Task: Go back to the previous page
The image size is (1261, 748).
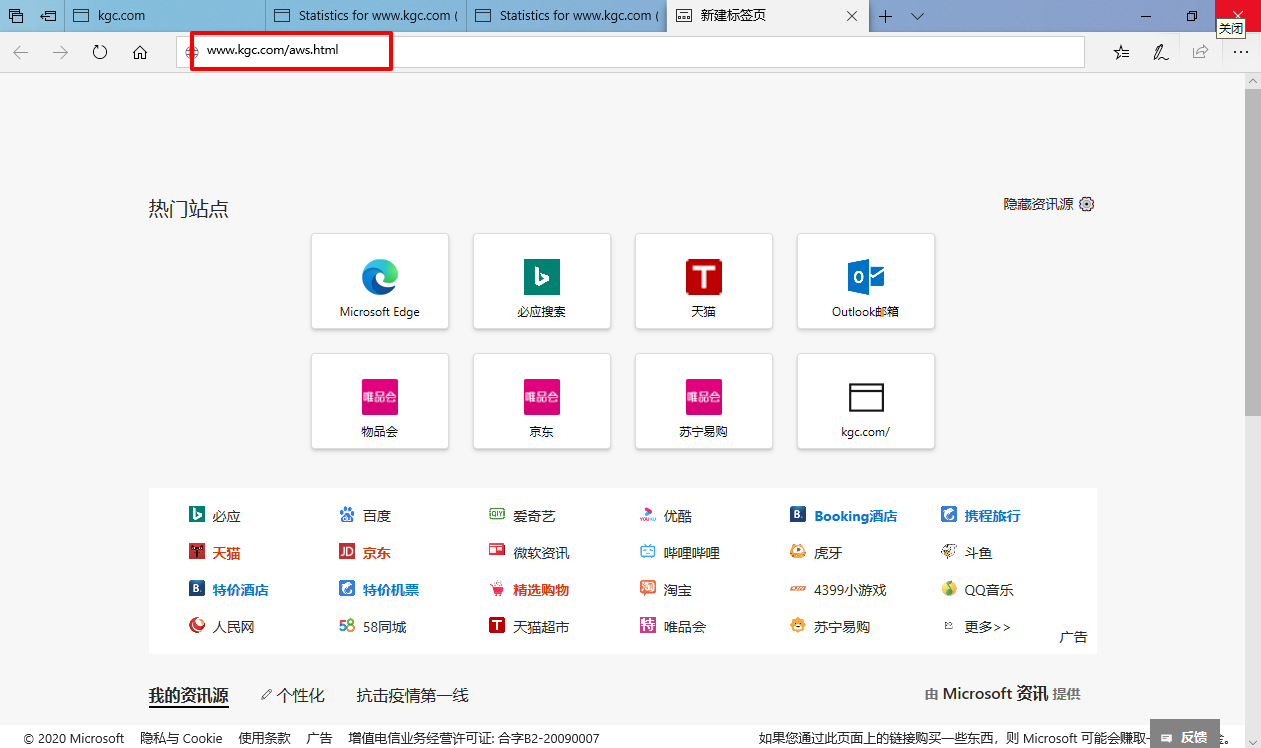Action: click(21, 53)
